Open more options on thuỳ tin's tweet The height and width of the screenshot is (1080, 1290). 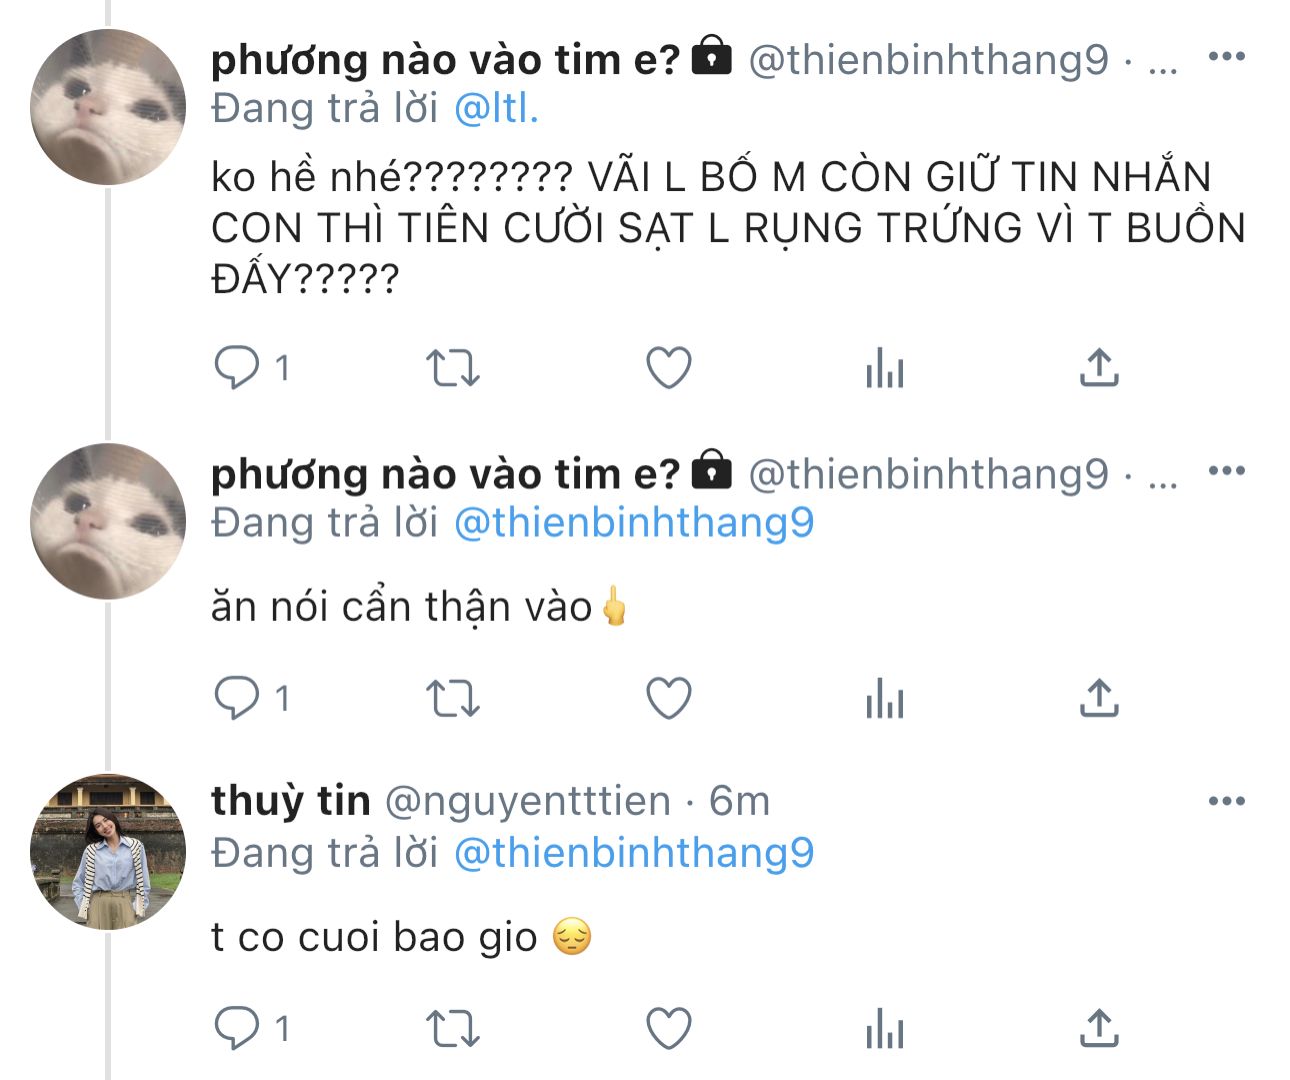pos(1227,800)
